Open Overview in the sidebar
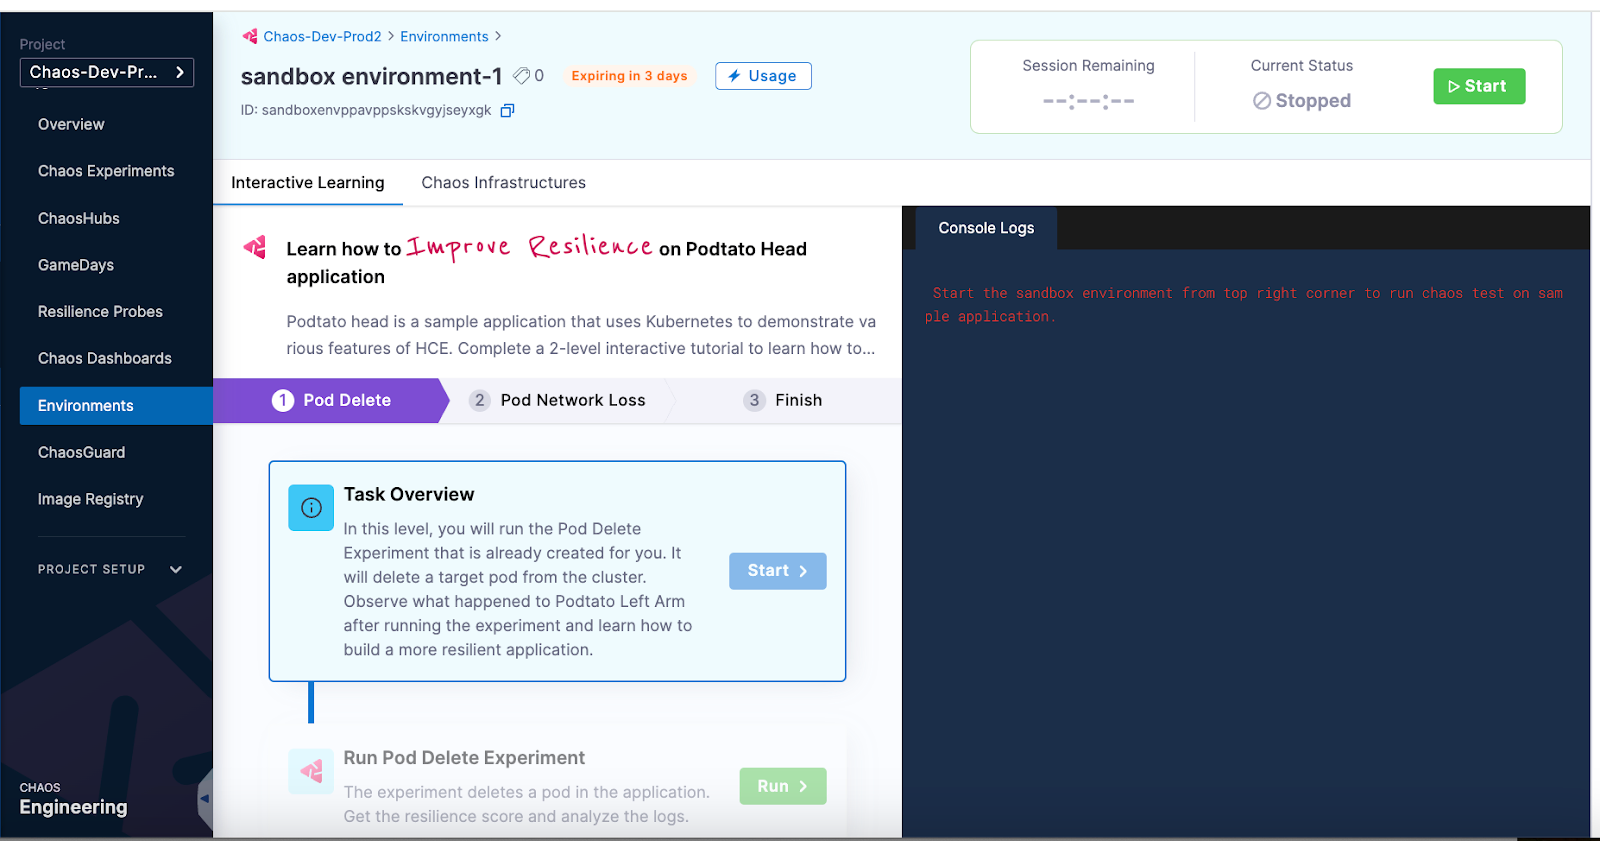This screenshot has width=1600, height=841. click(x=71, y=124)
